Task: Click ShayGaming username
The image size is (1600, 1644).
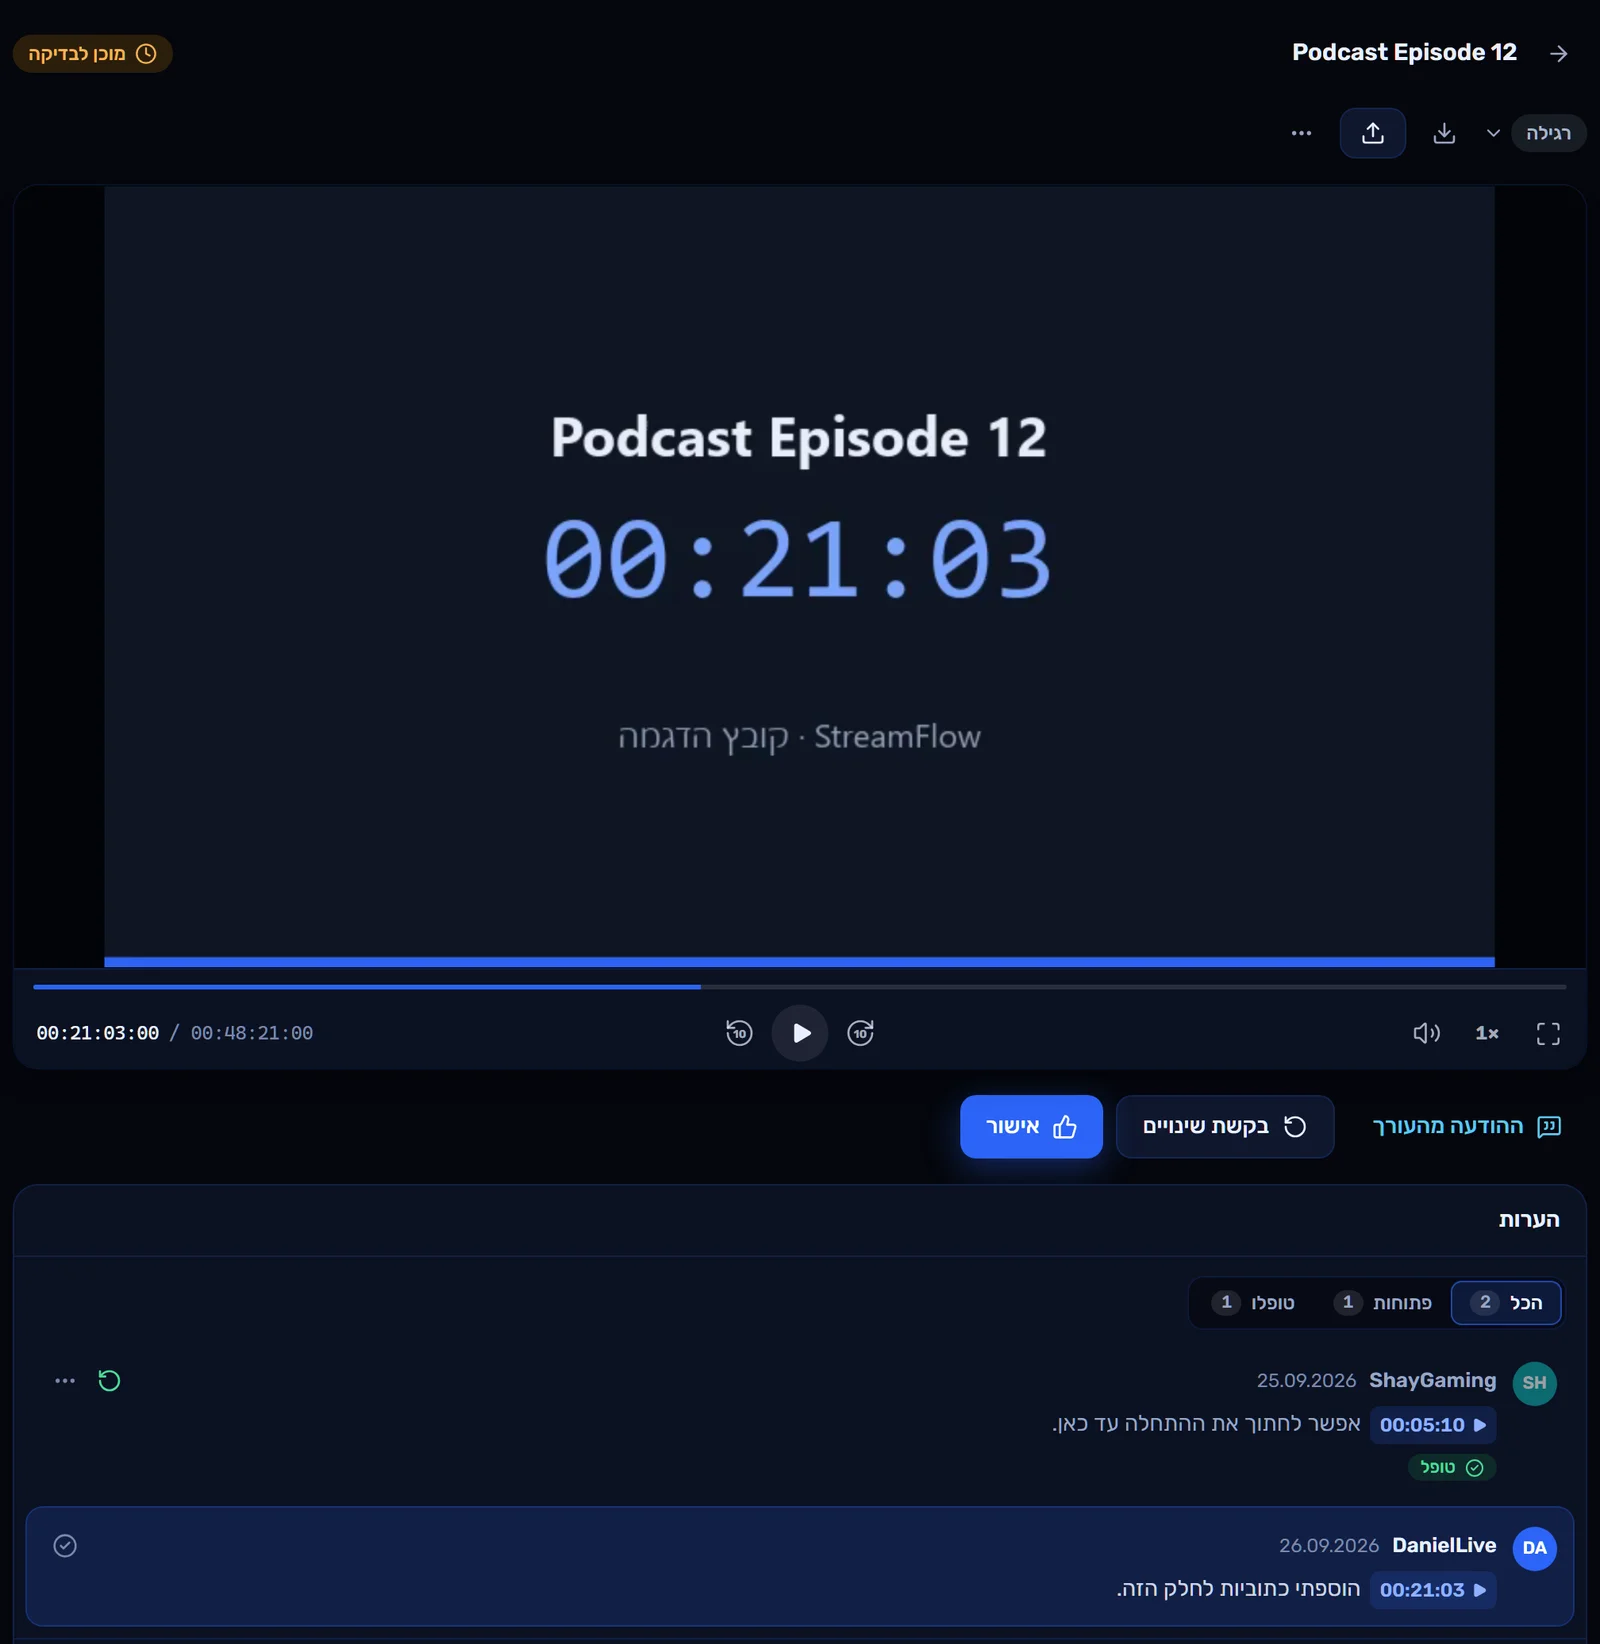Action: pos(1432,1380)
